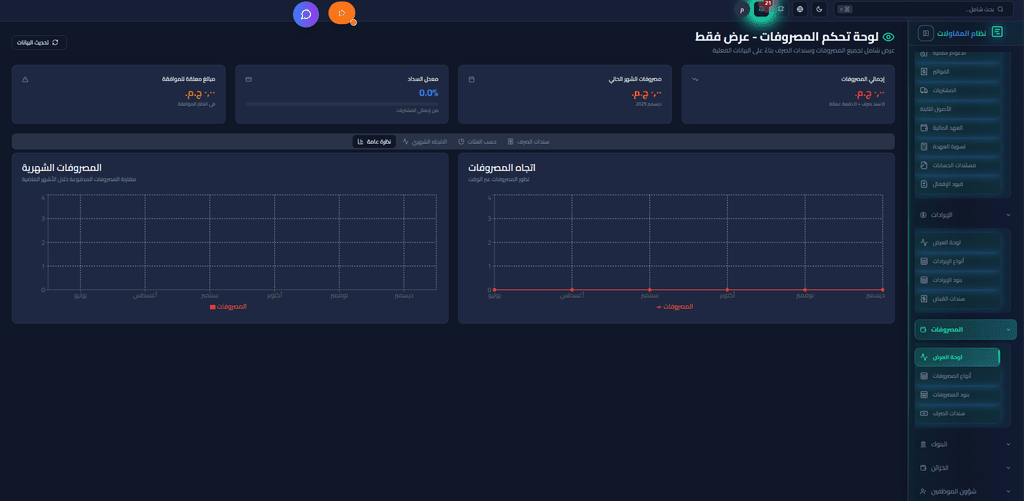The image size is (1024, 501).
Task: Toggle المصروفات legend in monthly bar chart
Action: (228, 306)
